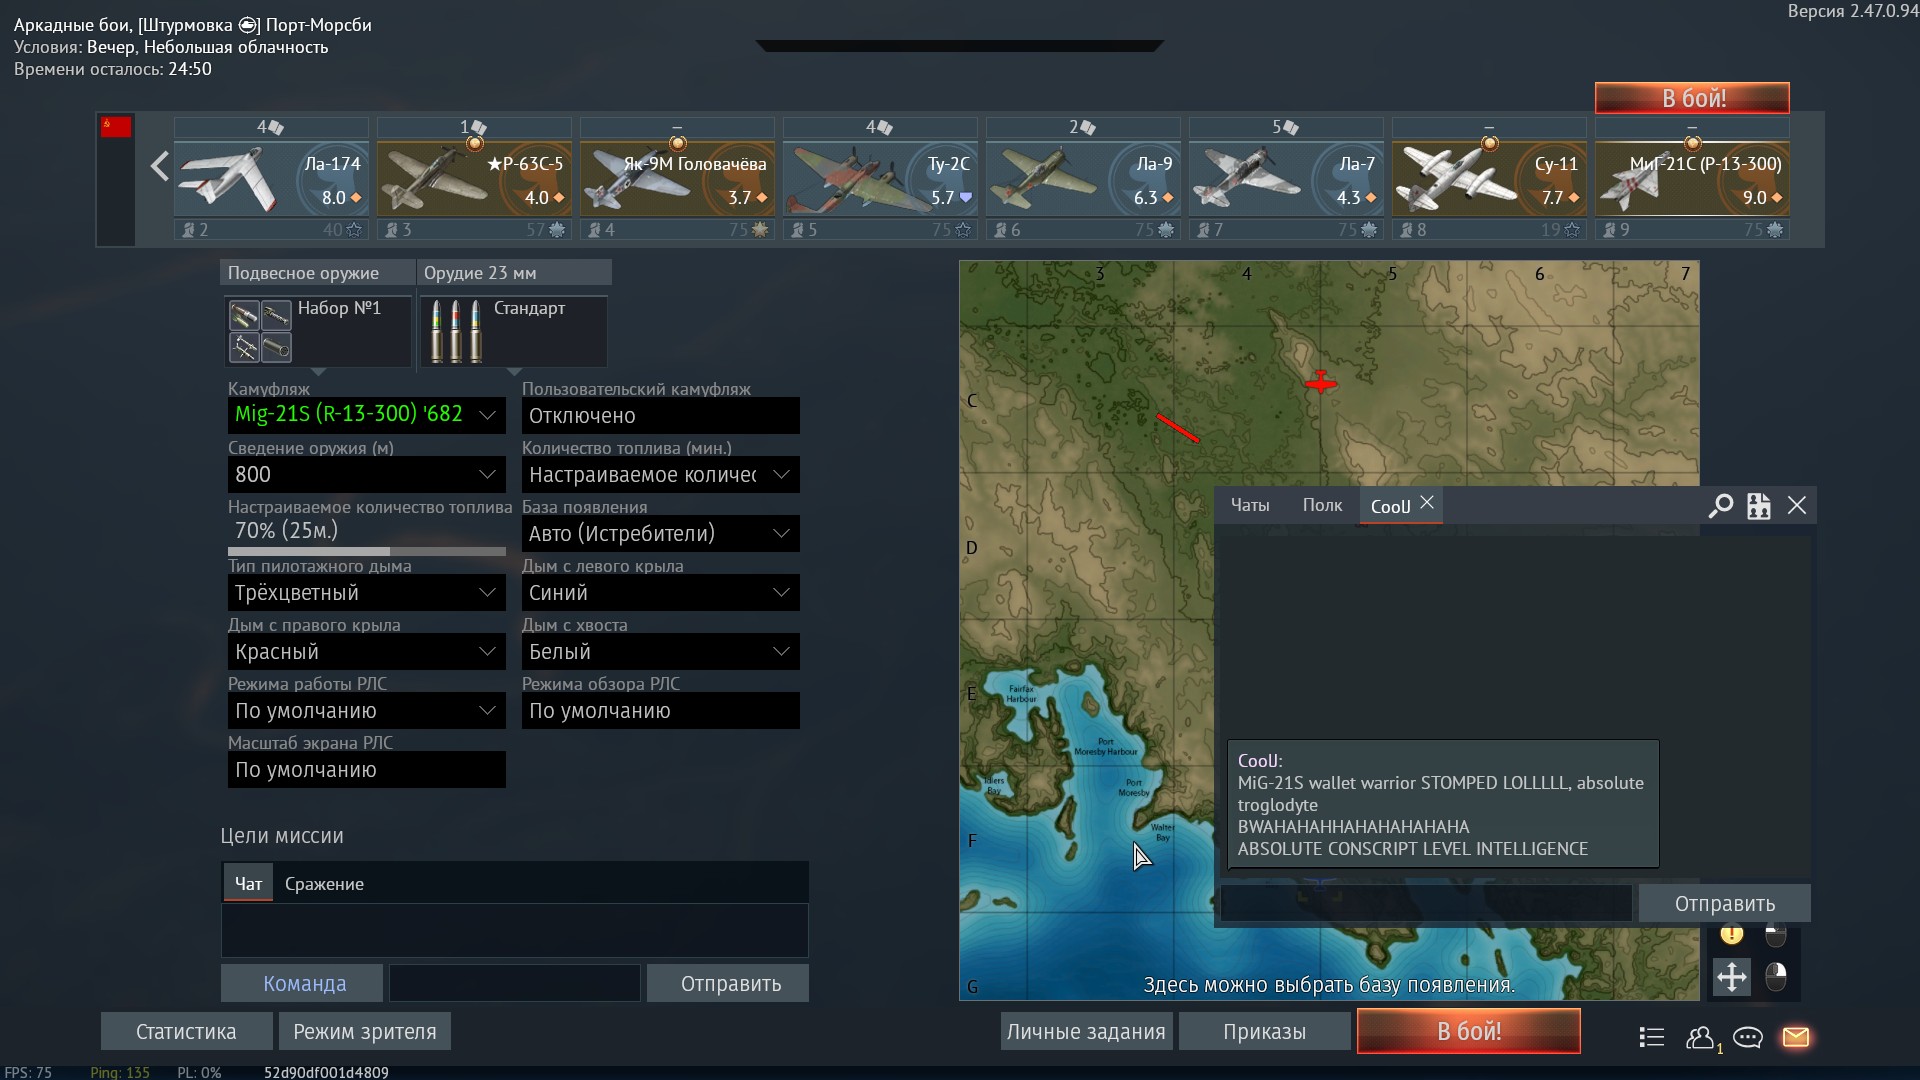Toggle the Команда chat channel button
This screenshot has width=1920, height=1080.
click(x=302, y=983)
